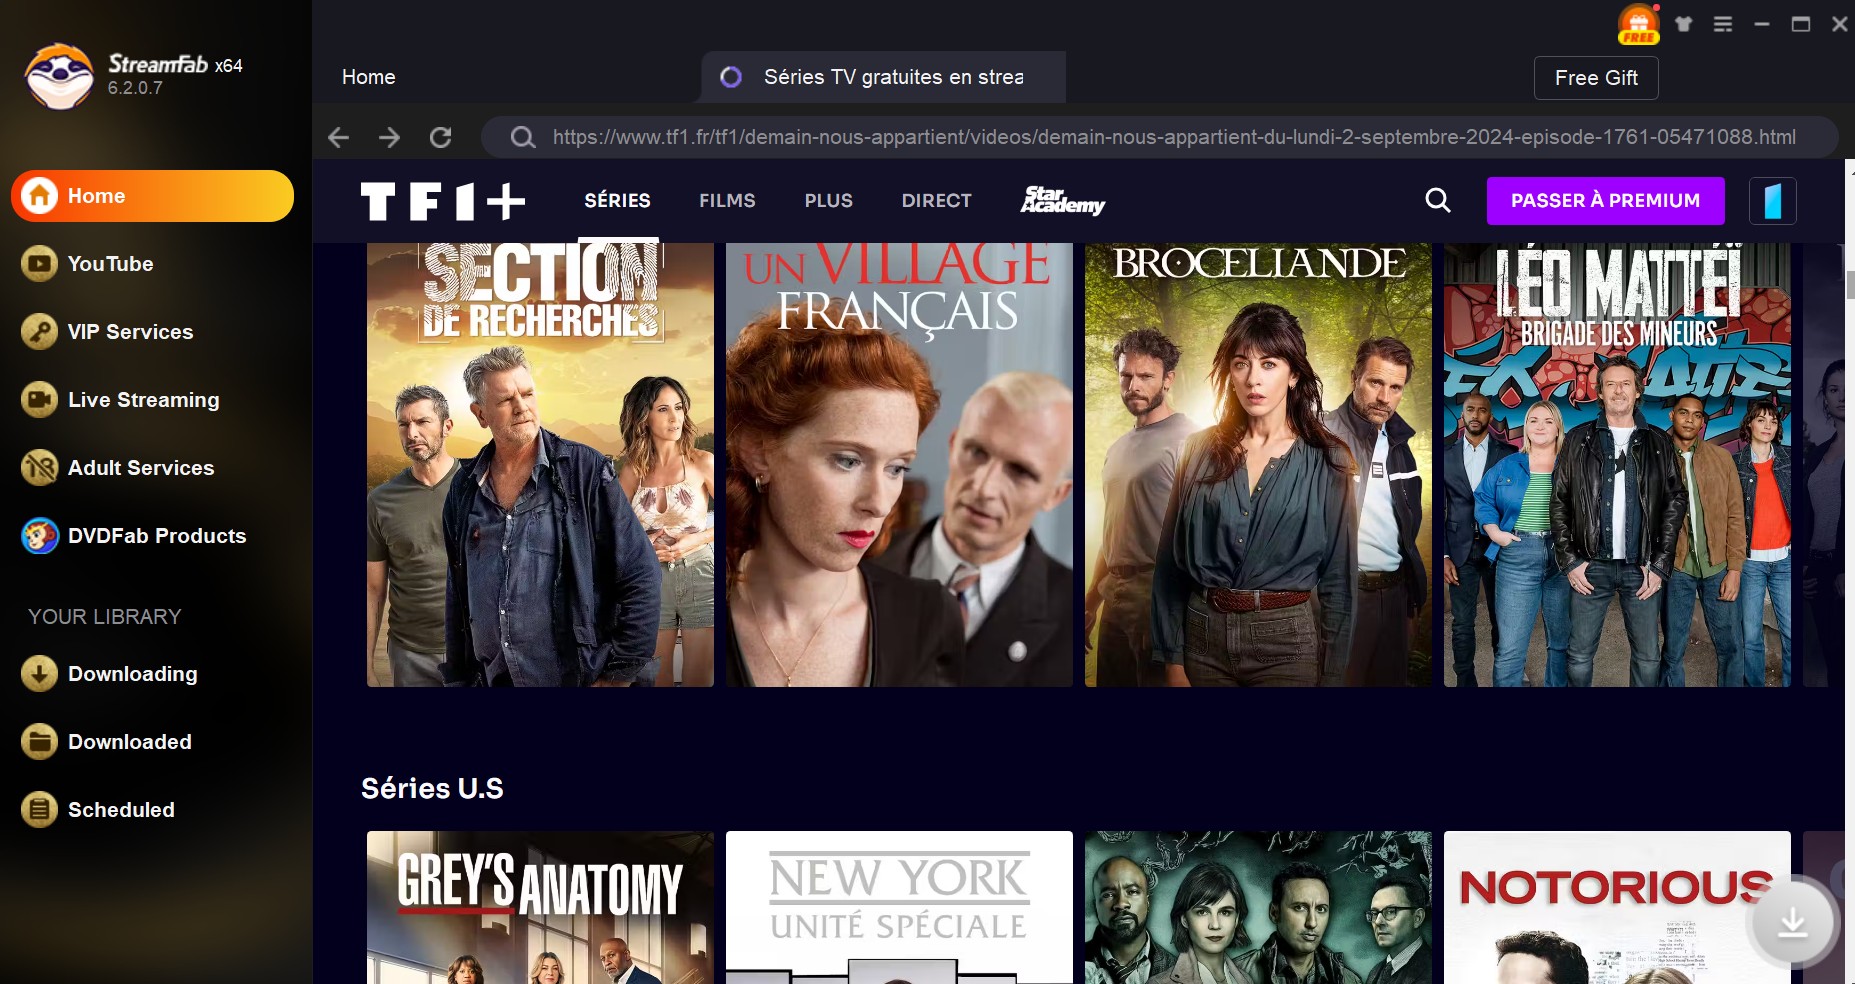This screenshot has width=1855, height=984.
Task: Open the skin shirt icon
Action: (1684, 24)
